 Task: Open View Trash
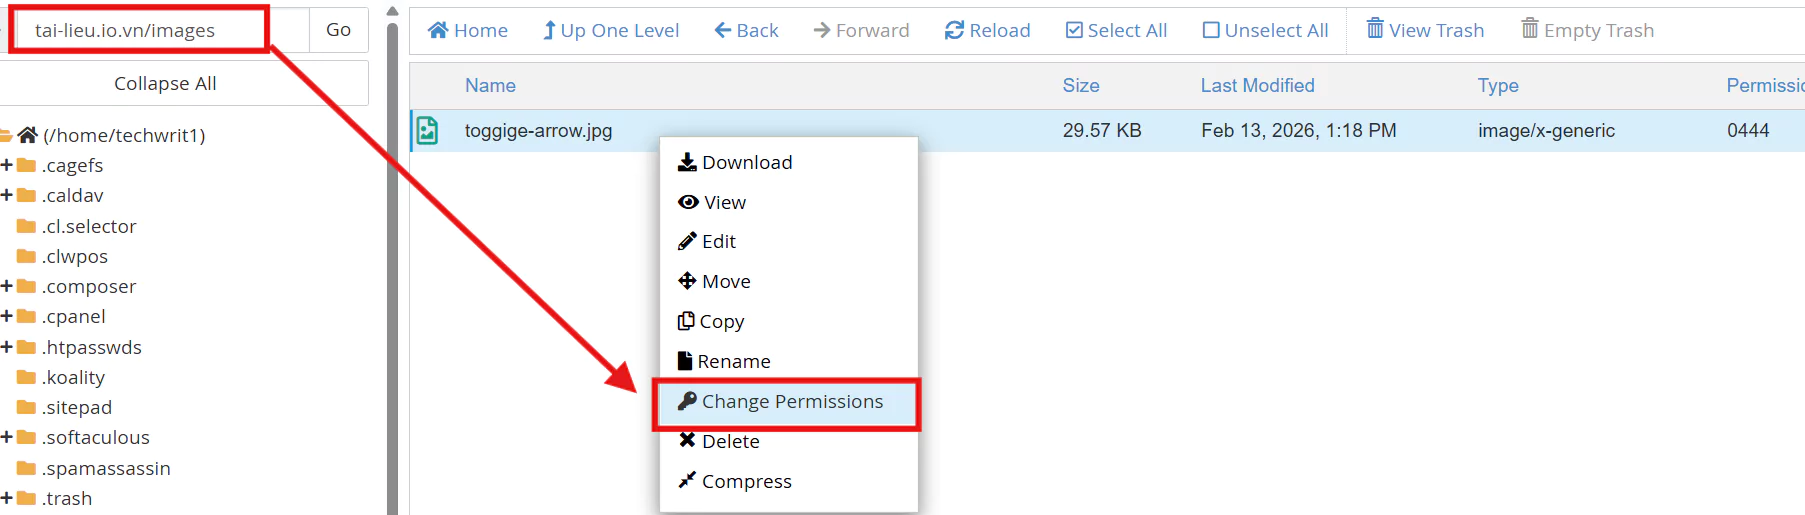1425,30
